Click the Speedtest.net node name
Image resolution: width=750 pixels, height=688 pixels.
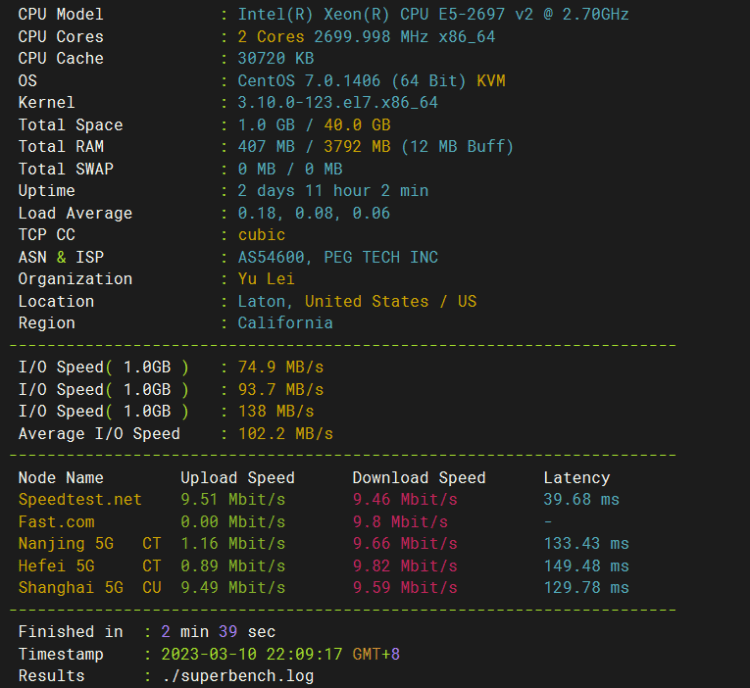tap(80, 499)
